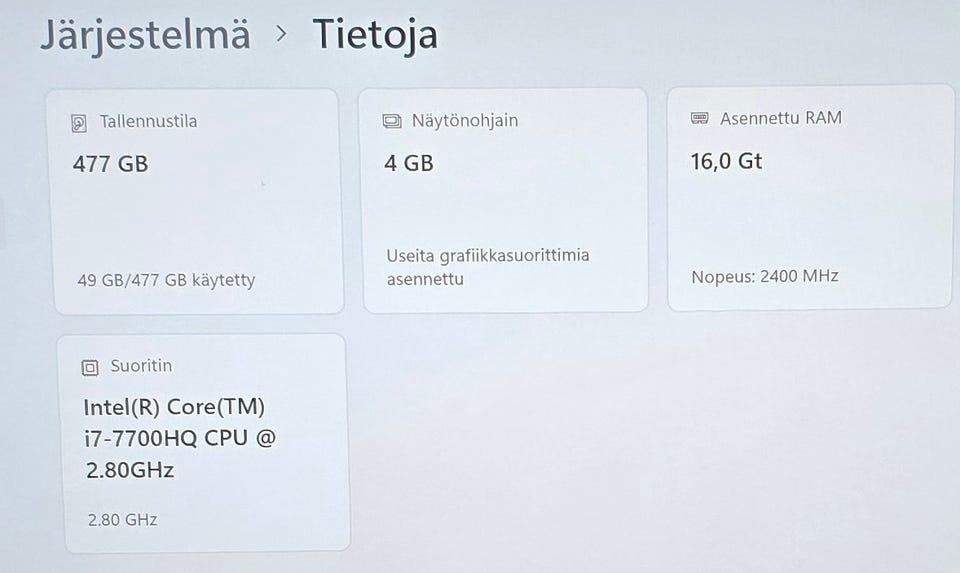The width and height of the screenshot is (960, 573).
Task: Open the Näytönohjain card label
Action: pyautogui.click(x=465, y=121)
